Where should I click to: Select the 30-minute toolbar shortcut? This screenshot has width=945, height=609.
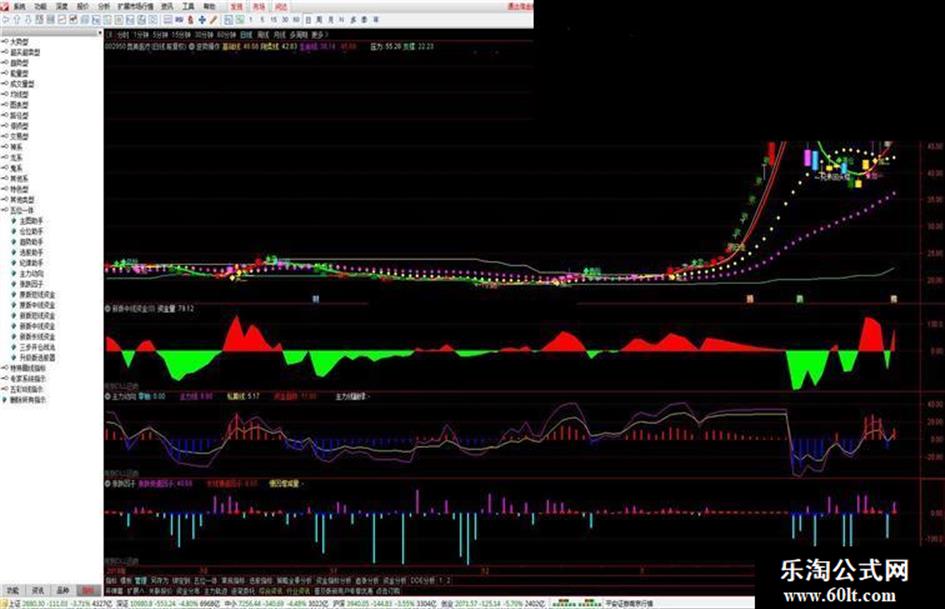285,20
